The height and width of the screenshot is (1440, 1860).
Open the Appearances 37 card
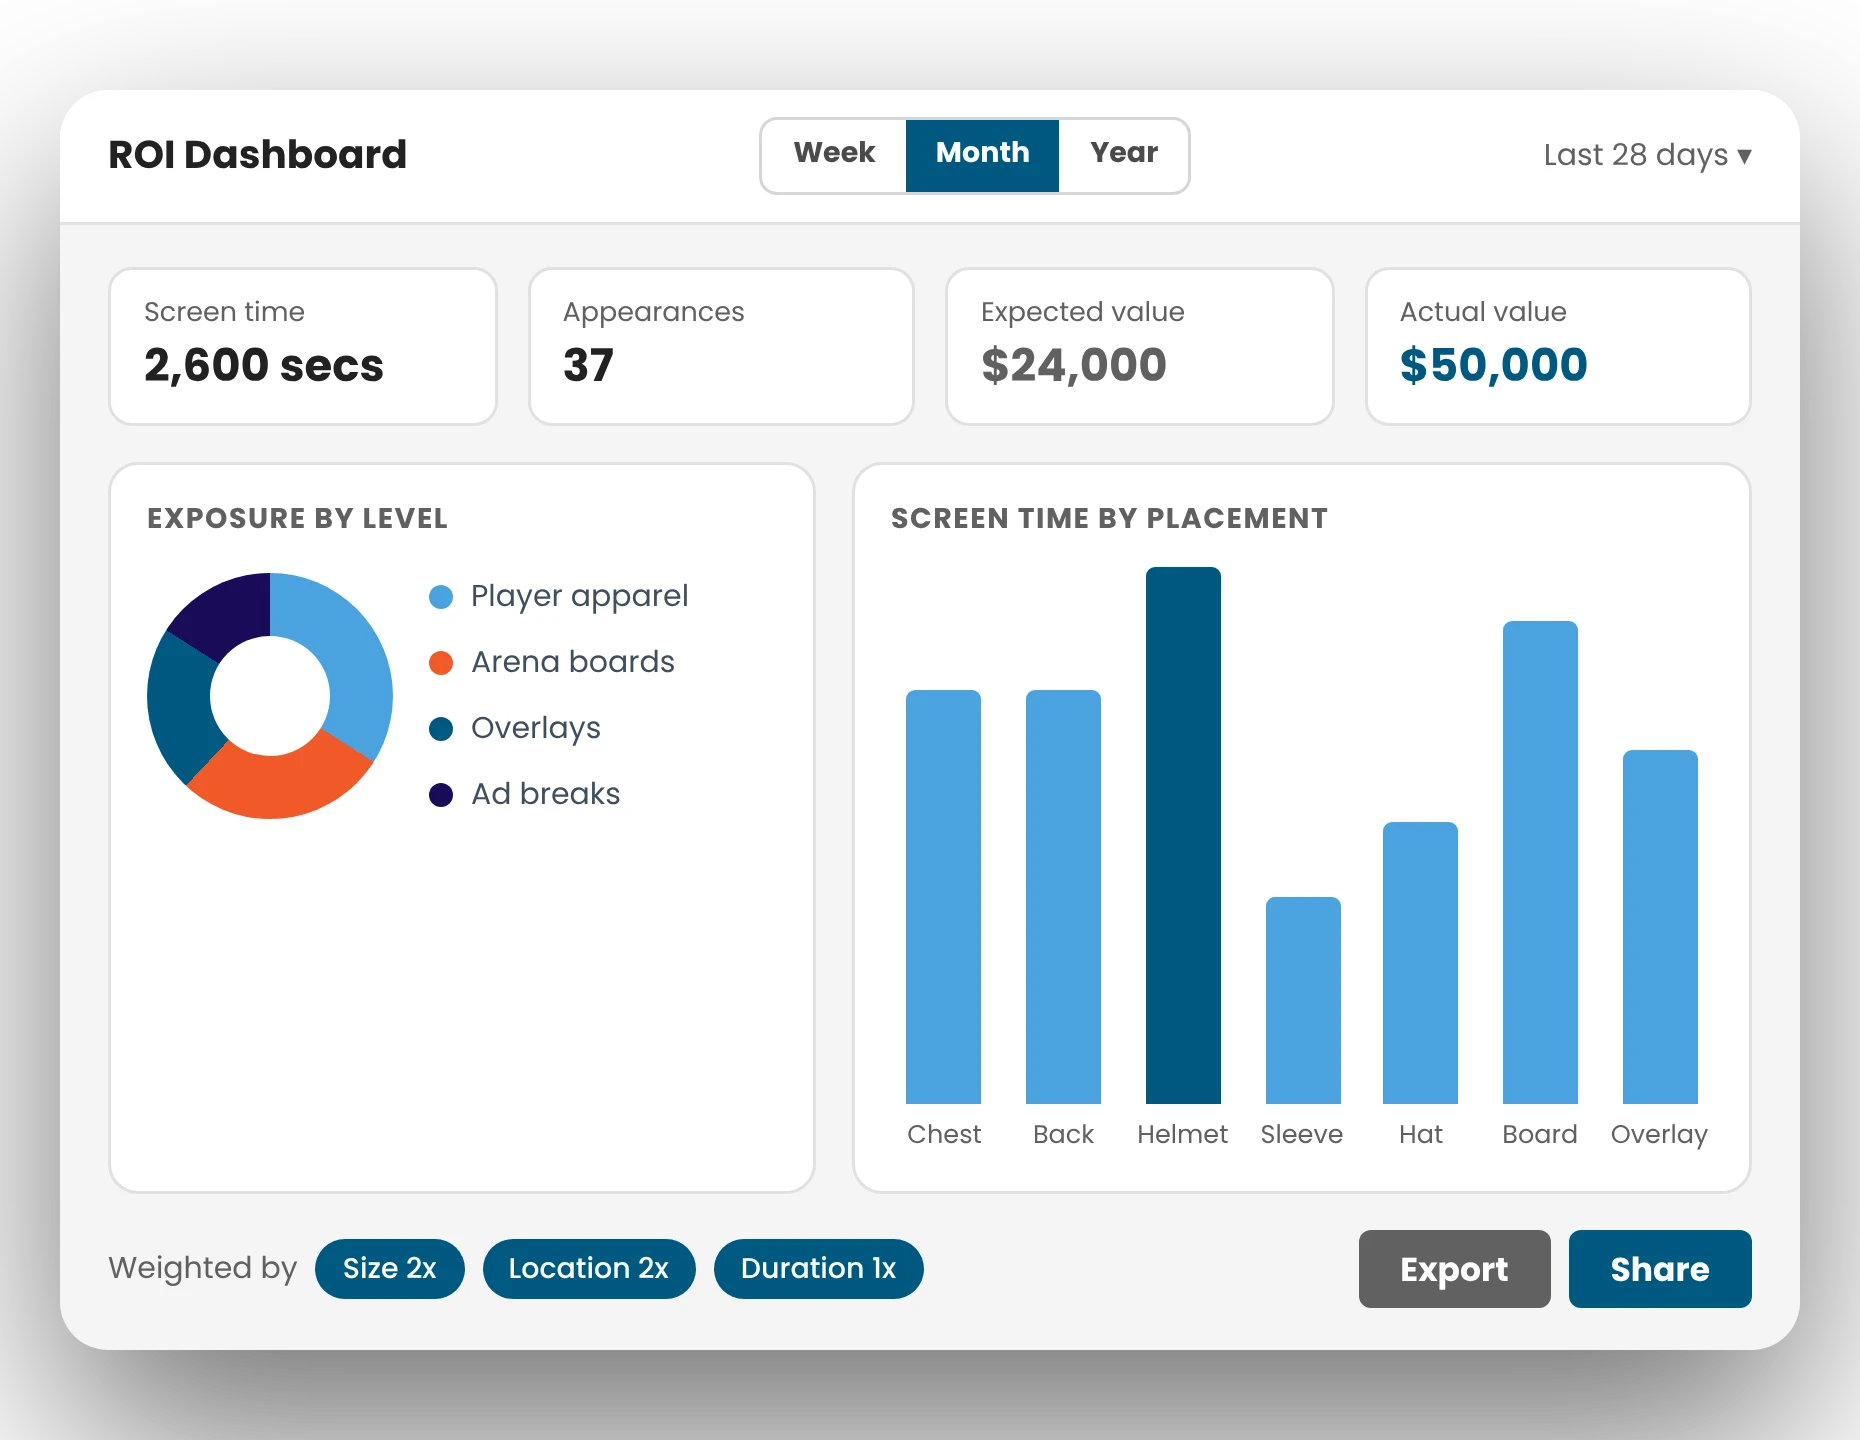(x=721, y=346)
